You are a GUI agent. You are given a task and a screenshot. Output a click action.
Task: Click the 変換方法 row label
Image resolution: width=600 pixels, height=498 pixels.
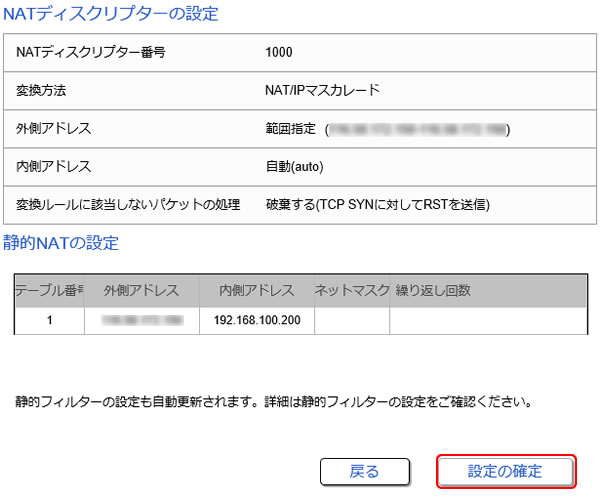(44, 90)
